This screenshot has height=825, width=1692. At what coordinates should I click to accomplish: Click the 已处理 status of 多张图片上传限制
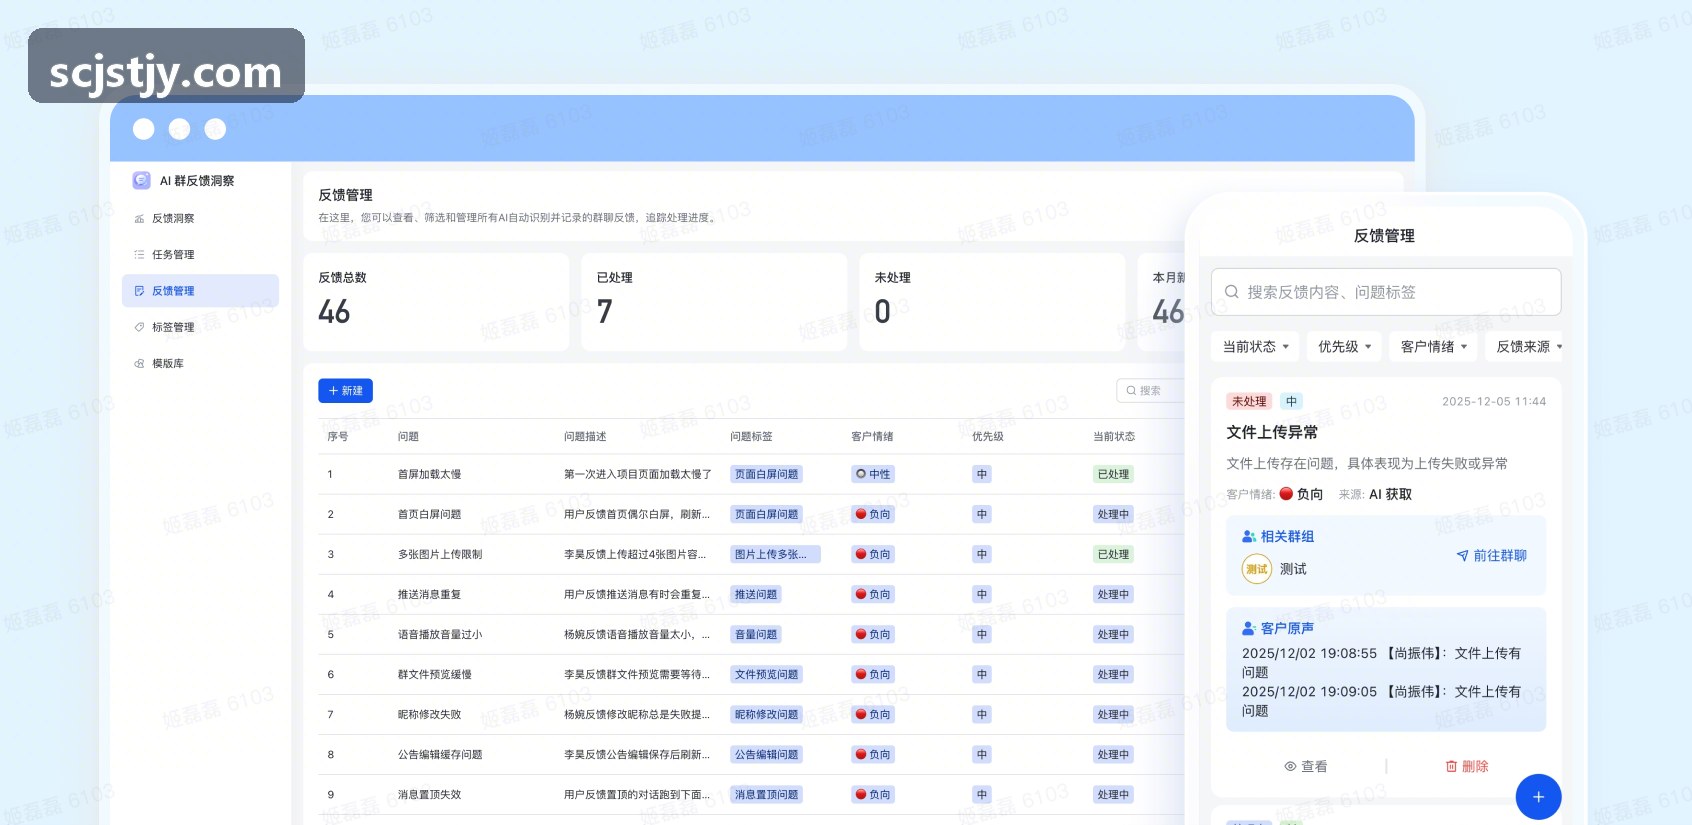point(1113,555)
